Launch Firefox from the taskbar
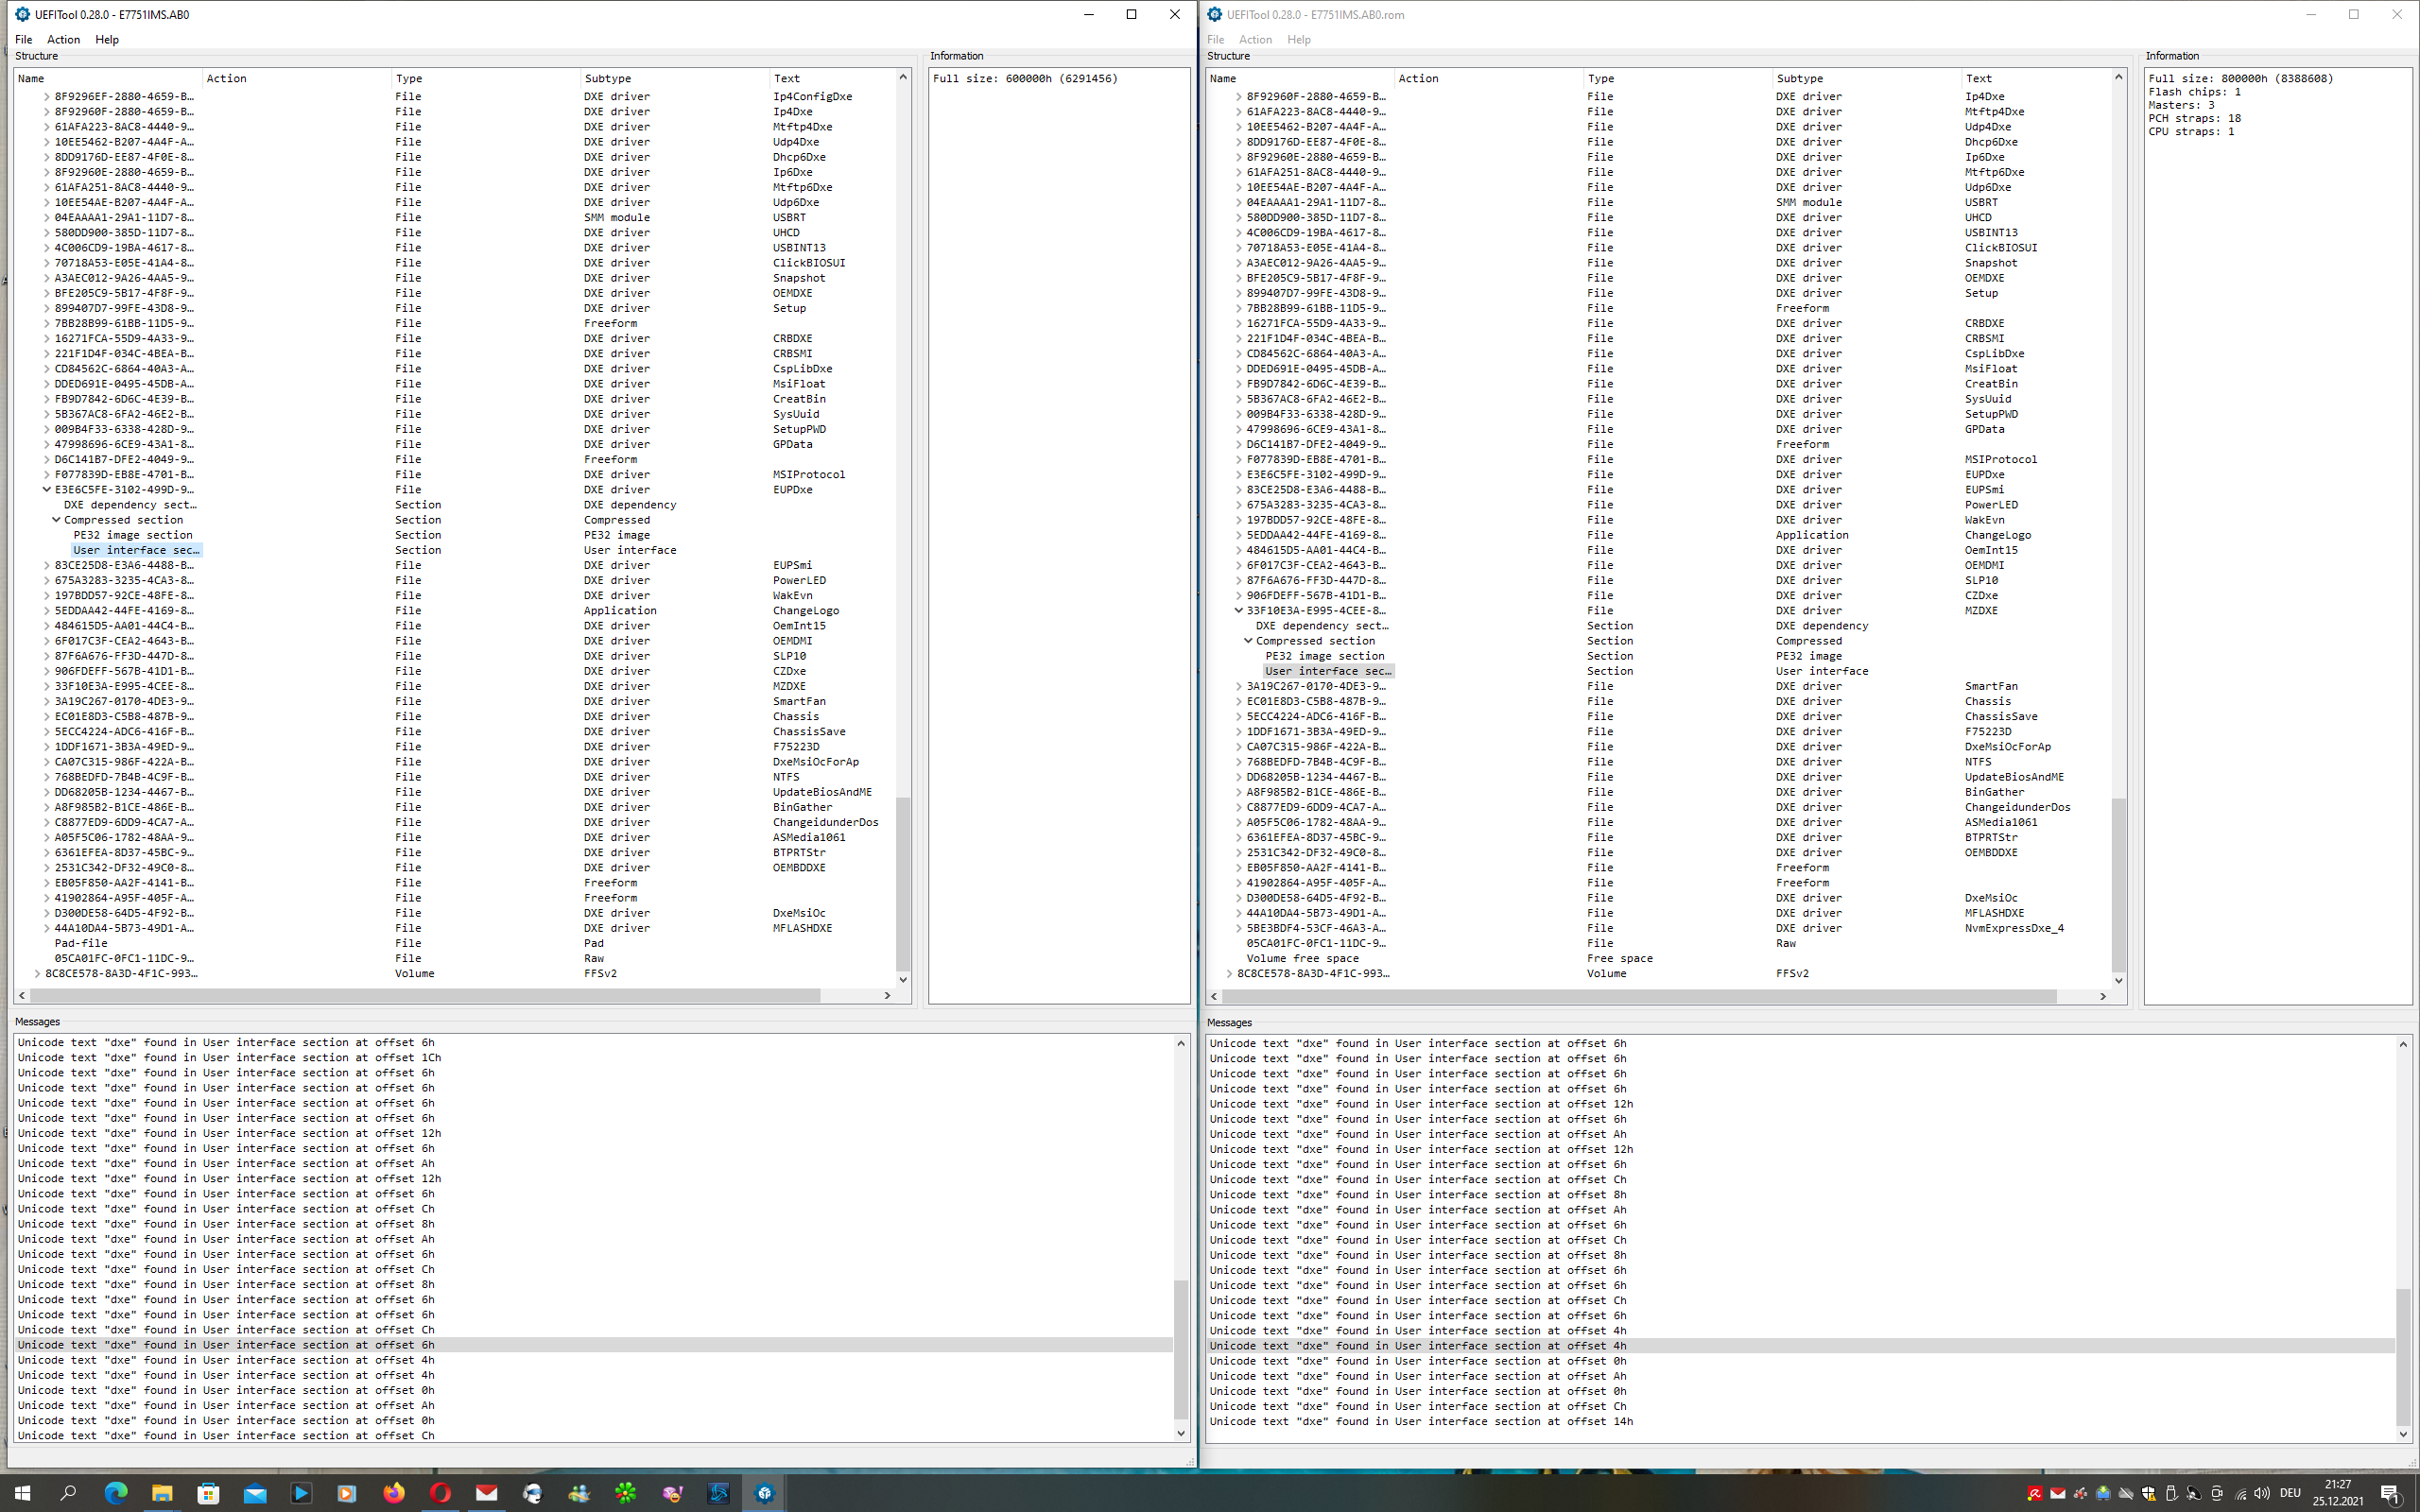Screen dimensions: 2420x1512 click(394, 1493)
